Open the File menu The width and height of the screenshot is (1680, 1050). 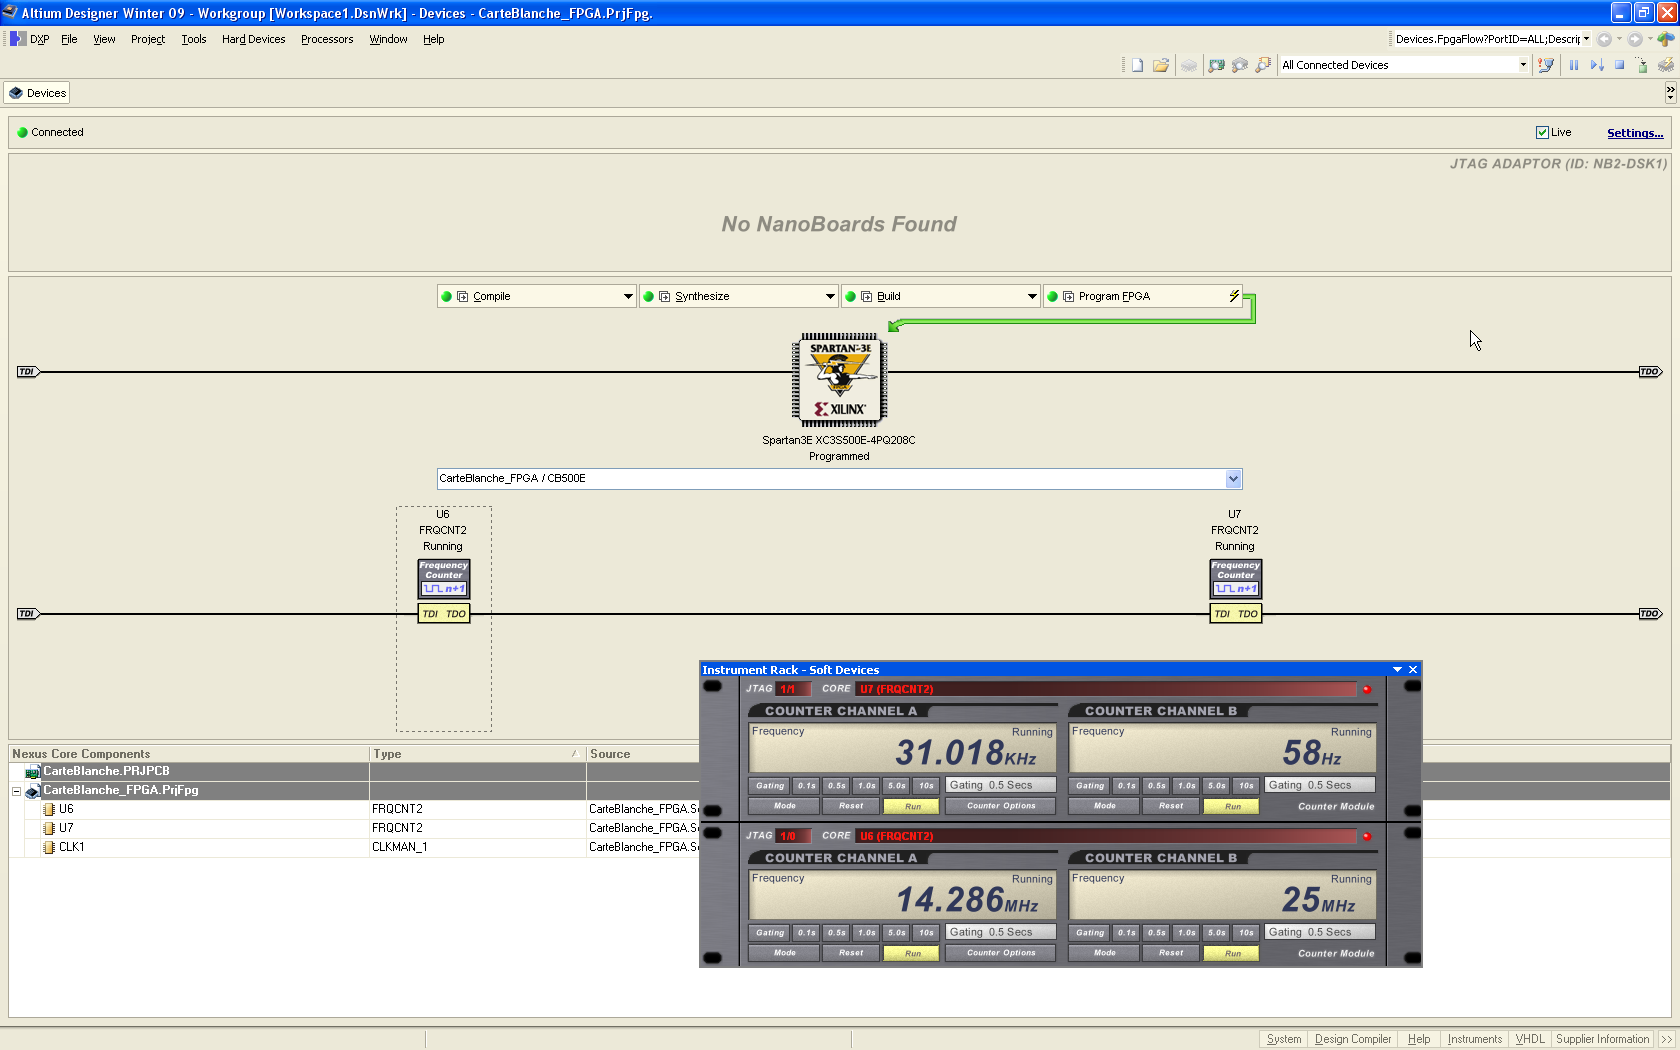coord(69,39)
